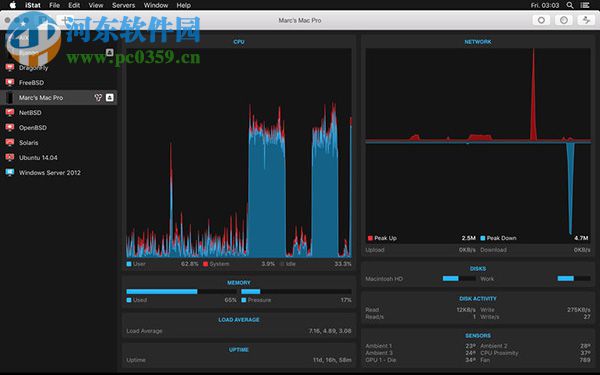The image size is (600, 375).
Task: Click the Mac Pro tower icon in sidebar
Action: click(10, 98)
